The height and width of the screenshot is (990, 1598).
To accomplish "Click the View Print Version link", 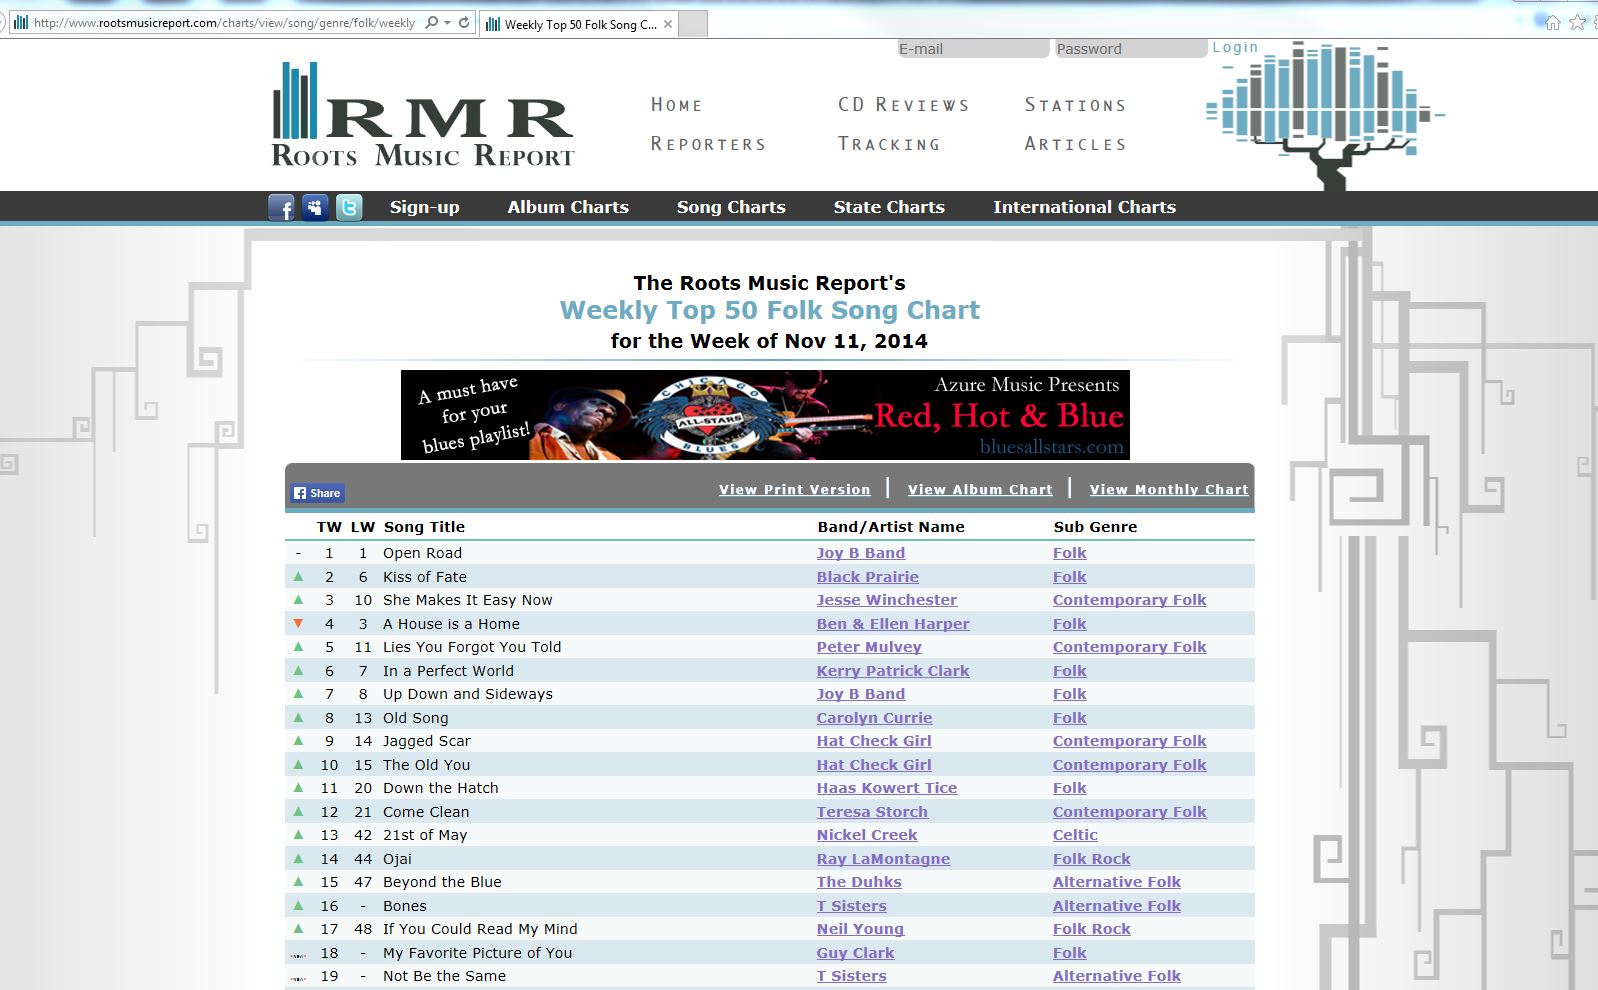I will pyautogui.click(x=795, y=489).
